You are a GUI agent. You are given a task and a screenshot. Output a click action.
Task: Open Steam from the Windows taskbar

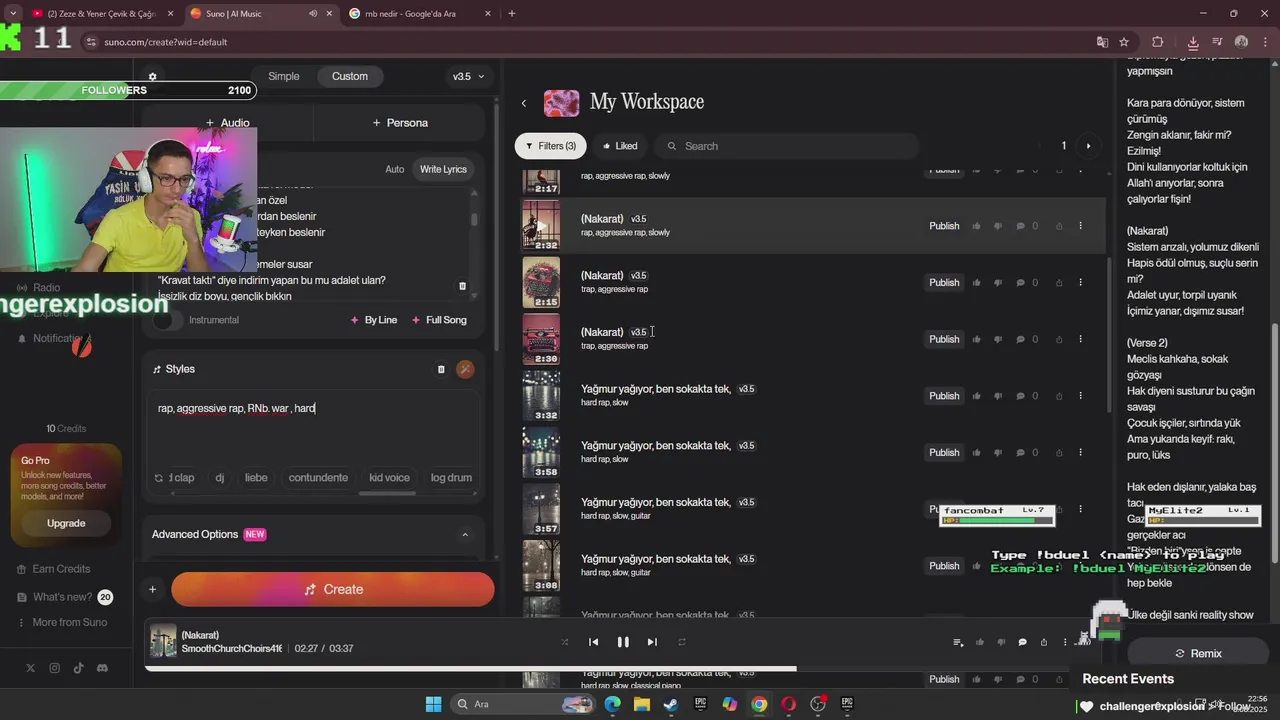[670, 704]
